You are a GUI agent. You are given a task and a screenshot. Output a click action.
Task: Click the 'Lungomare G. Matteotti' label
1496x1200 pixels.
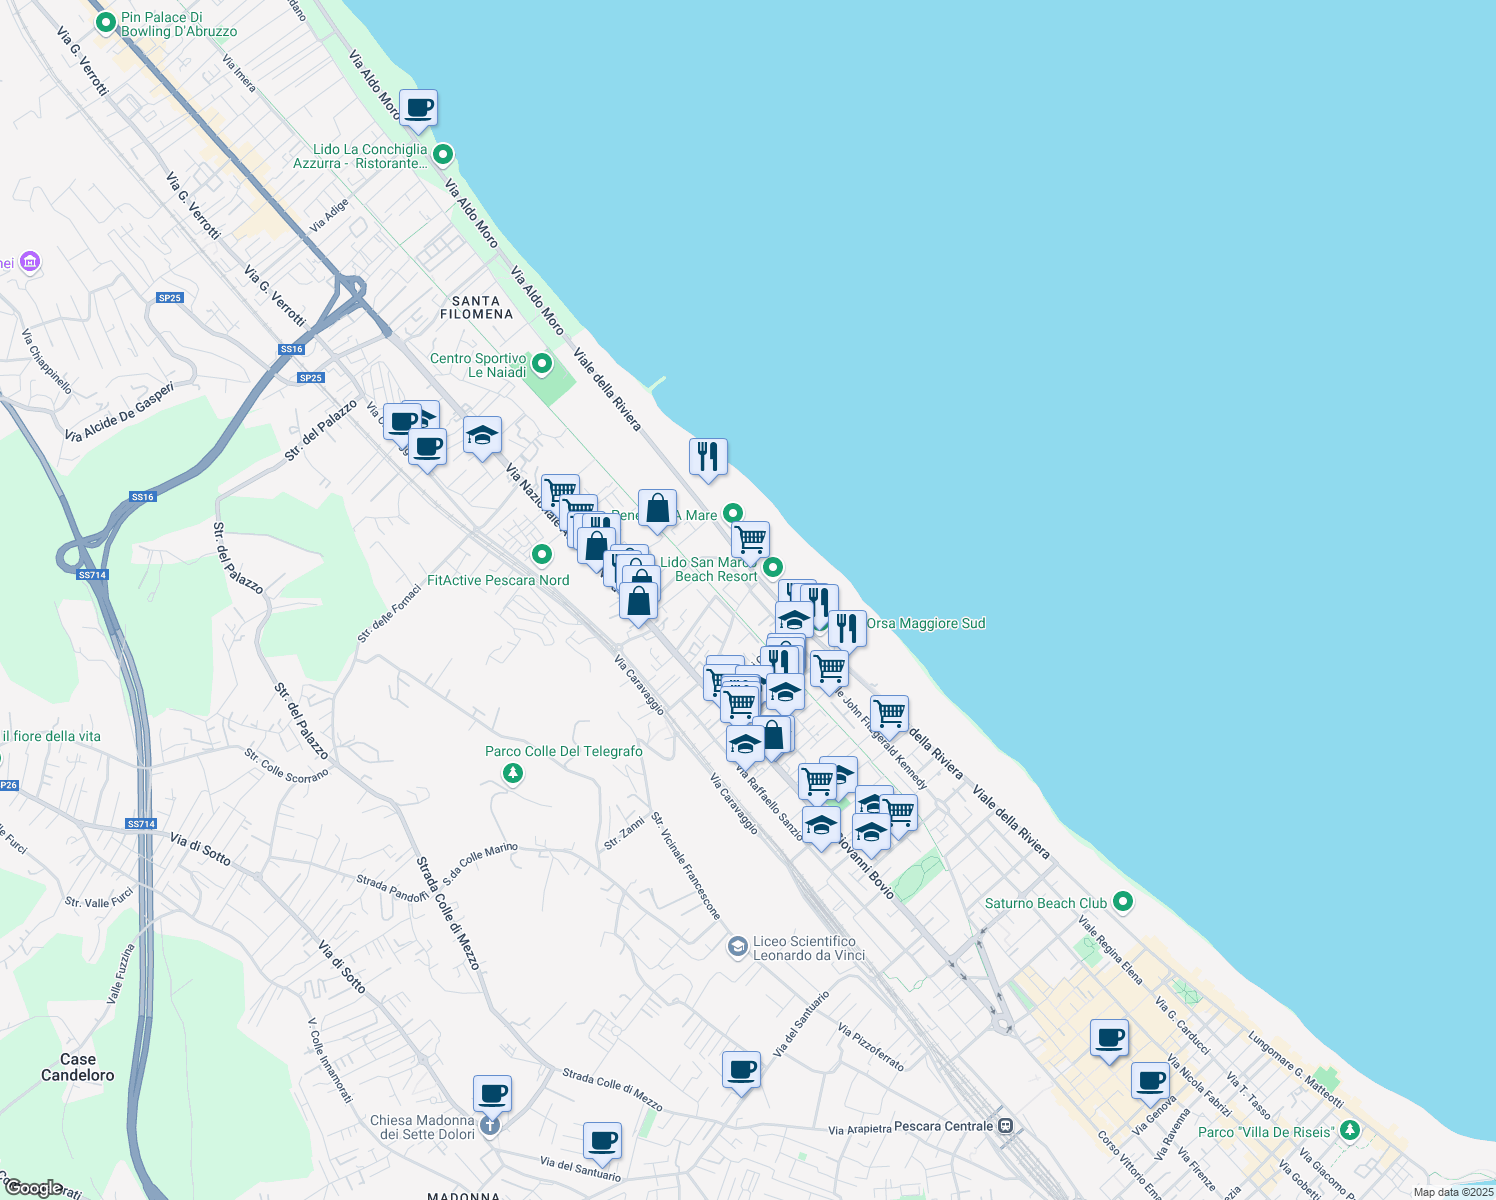1297,1070
